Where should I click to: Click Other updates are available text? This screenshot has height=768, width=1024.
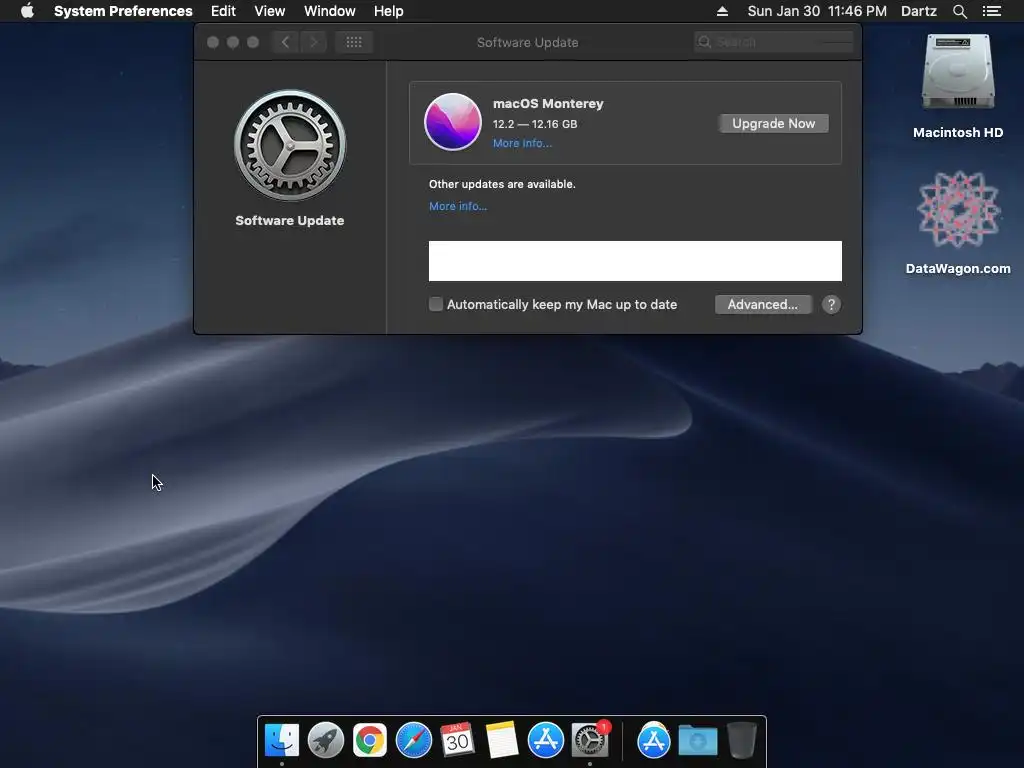pyautogui.click(x=502, y=184)
